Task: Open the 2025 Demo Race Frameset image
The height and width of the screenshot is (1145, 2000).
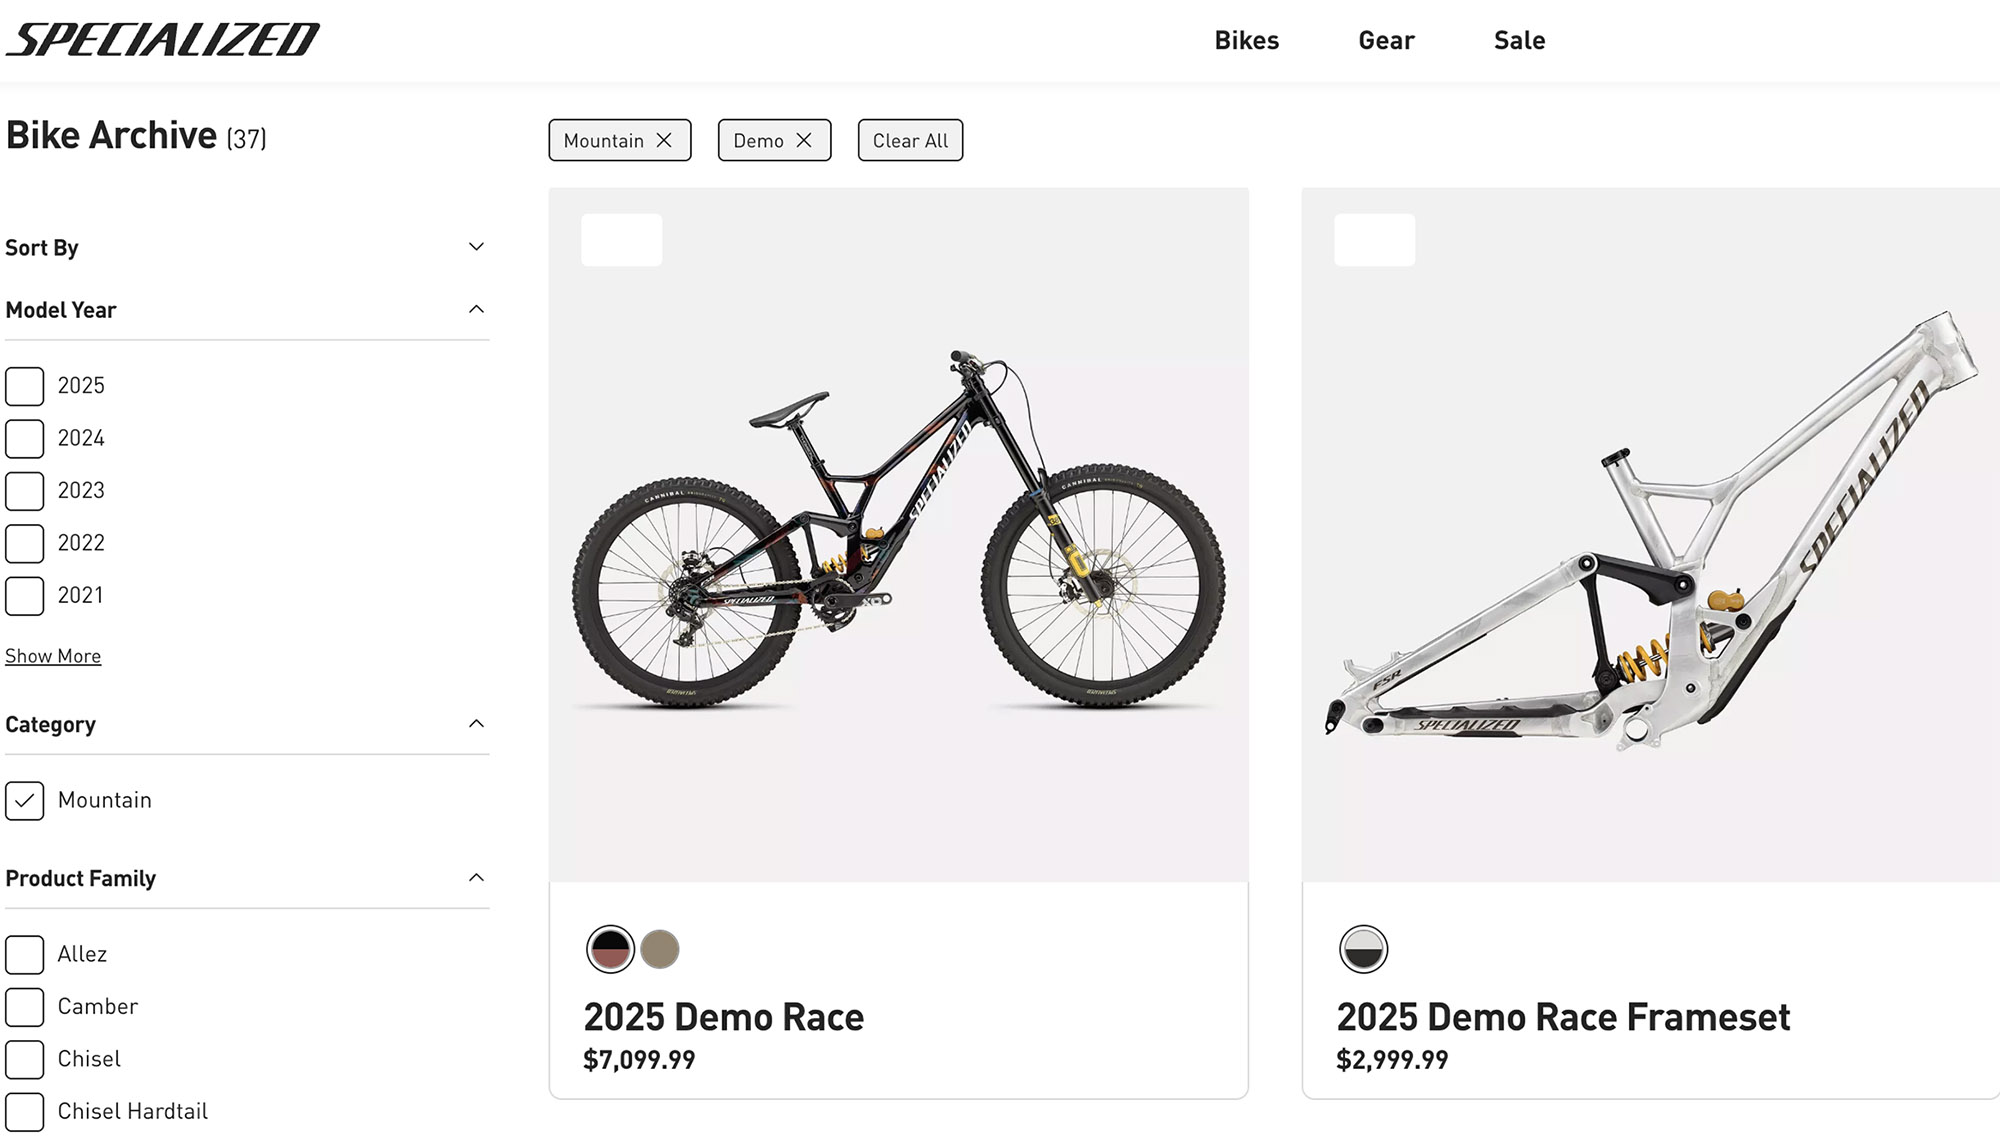Action: tap(1650, 535)
